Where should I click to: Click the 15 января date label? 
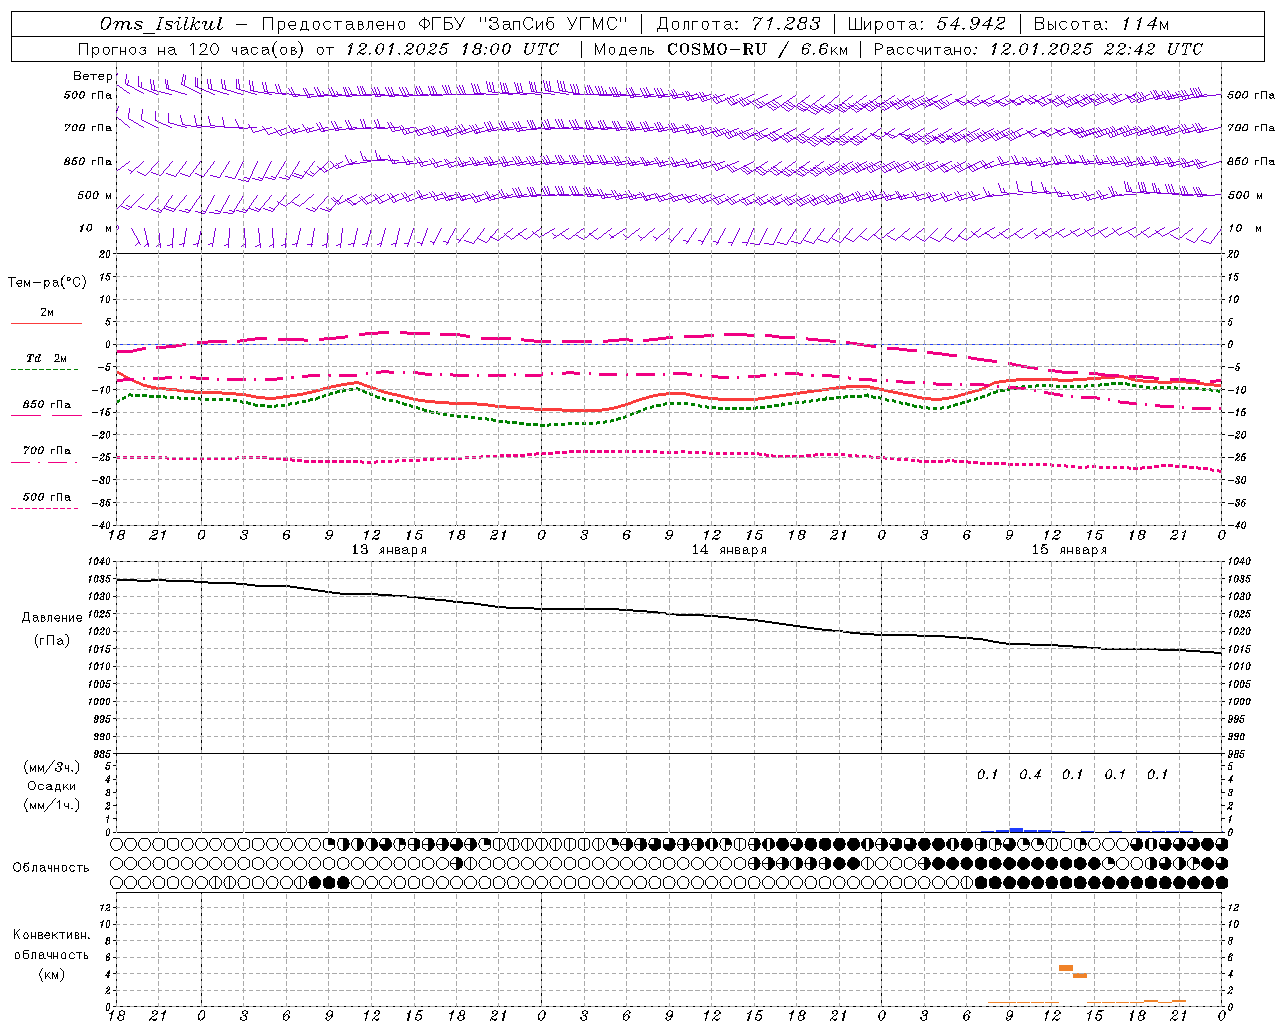[x=1069, y=550]
